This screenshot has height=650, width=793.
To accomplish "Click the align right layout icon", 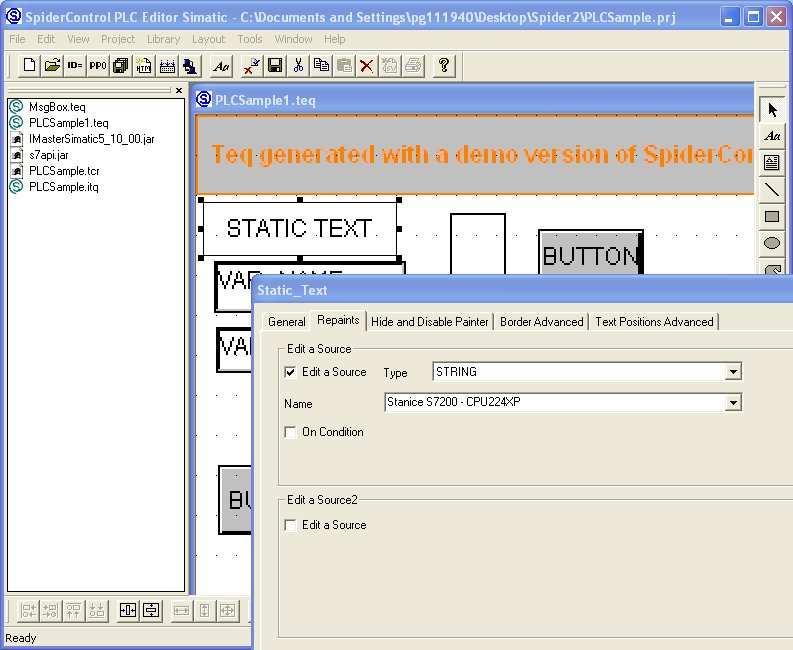I will pos(51,611).
